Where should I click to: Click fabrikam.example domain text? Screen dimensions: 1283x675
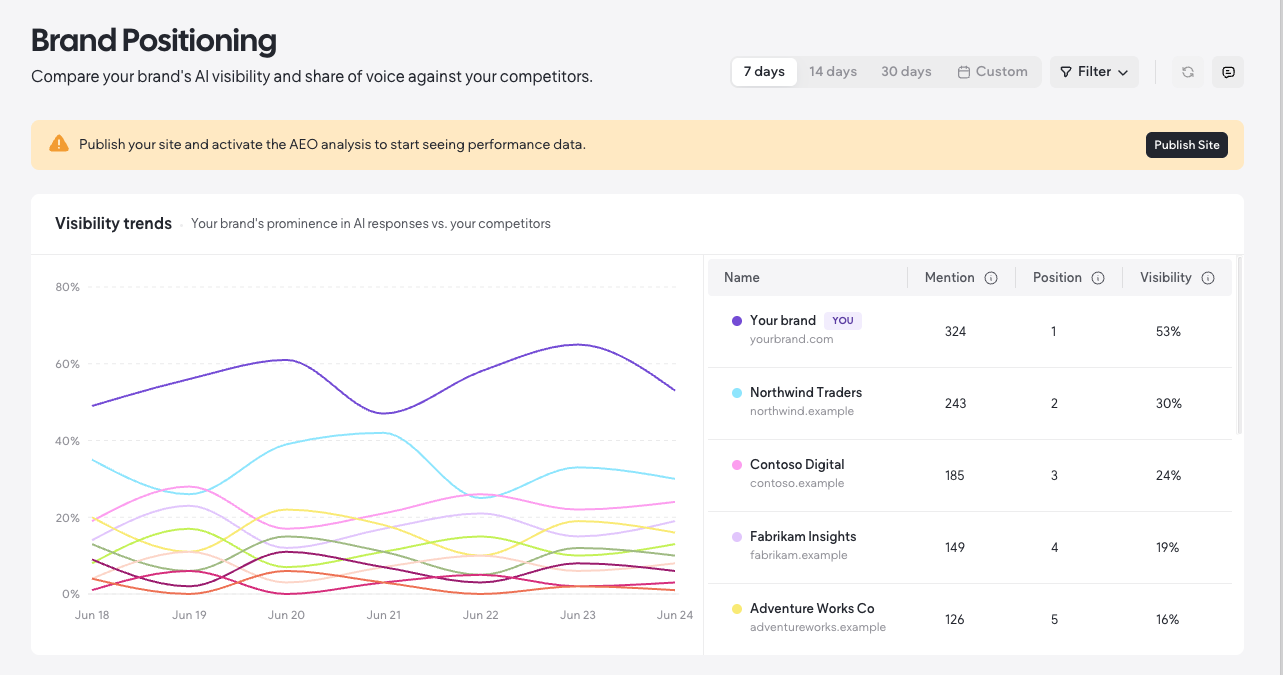pos(799,556)
